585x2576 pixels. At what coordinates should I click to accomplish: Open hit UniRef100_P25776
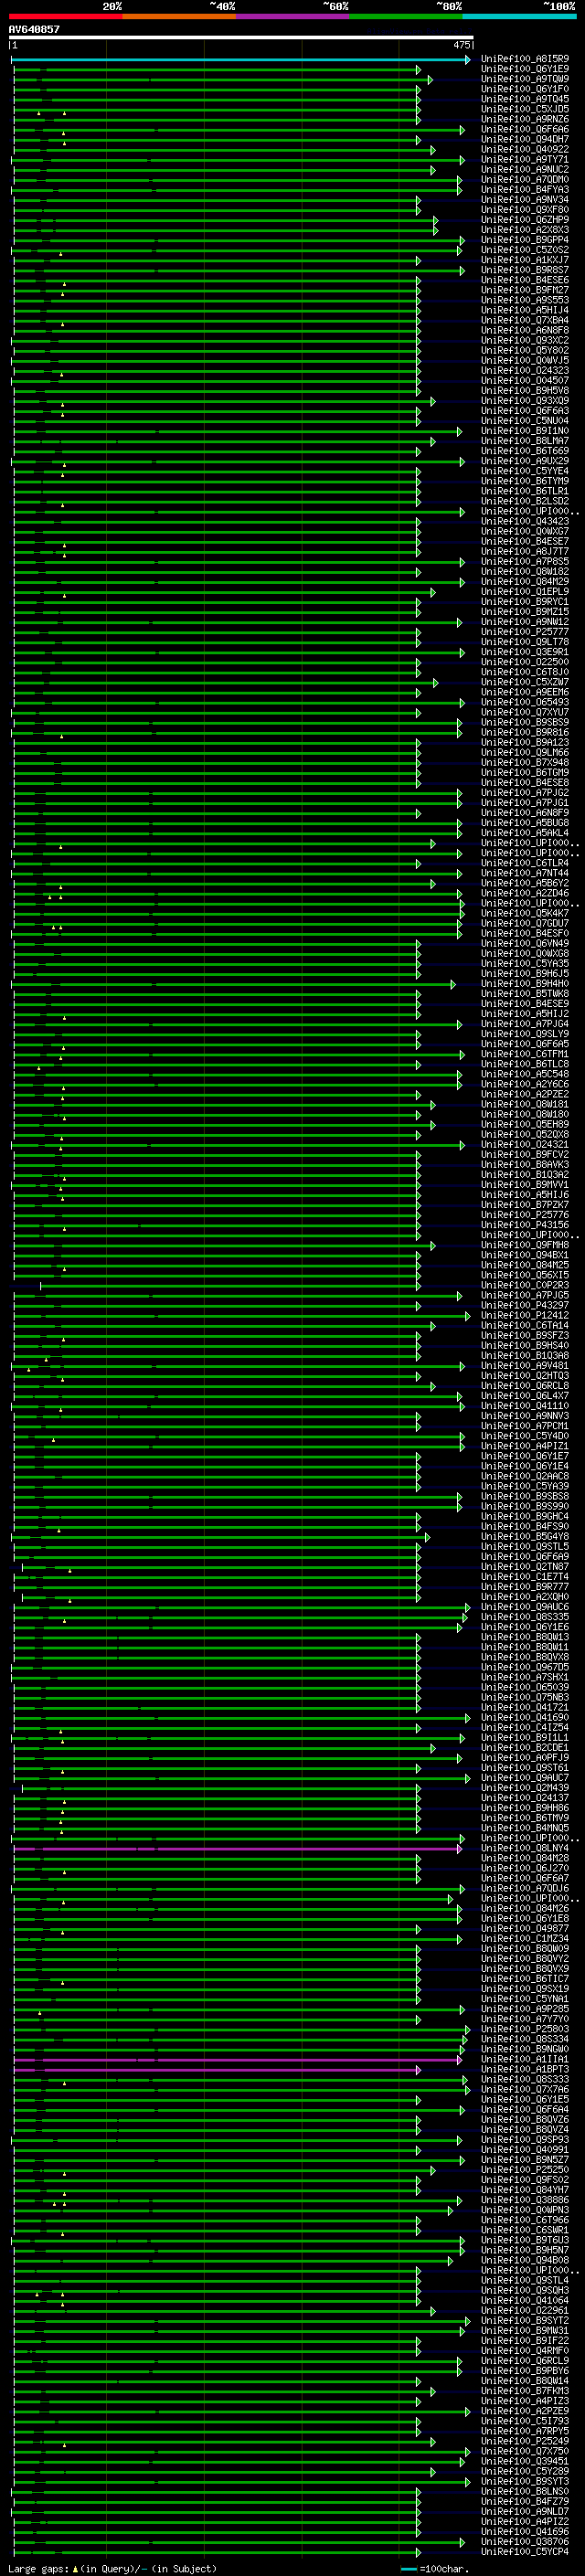[x=525, y=1214]
